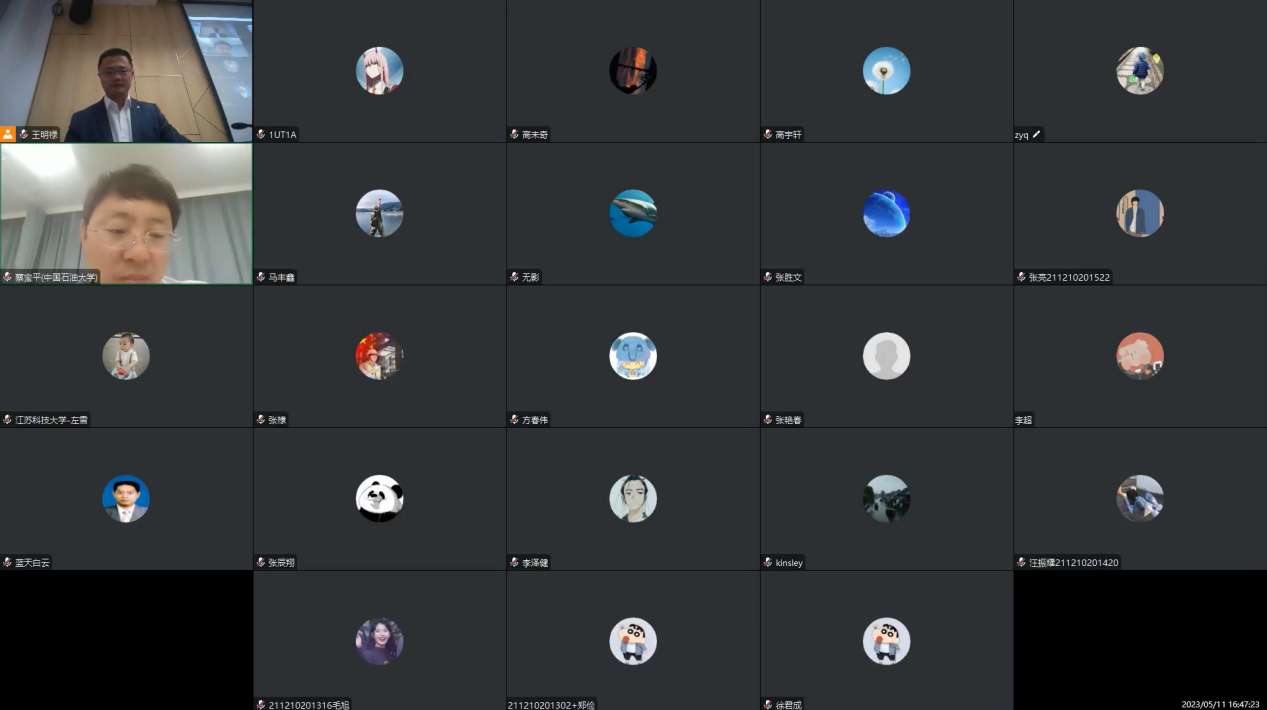The image size is (1267, 710).
Task: Select the participant tile named 211210201302+郑徐
Action: click(x=633, y=641)
